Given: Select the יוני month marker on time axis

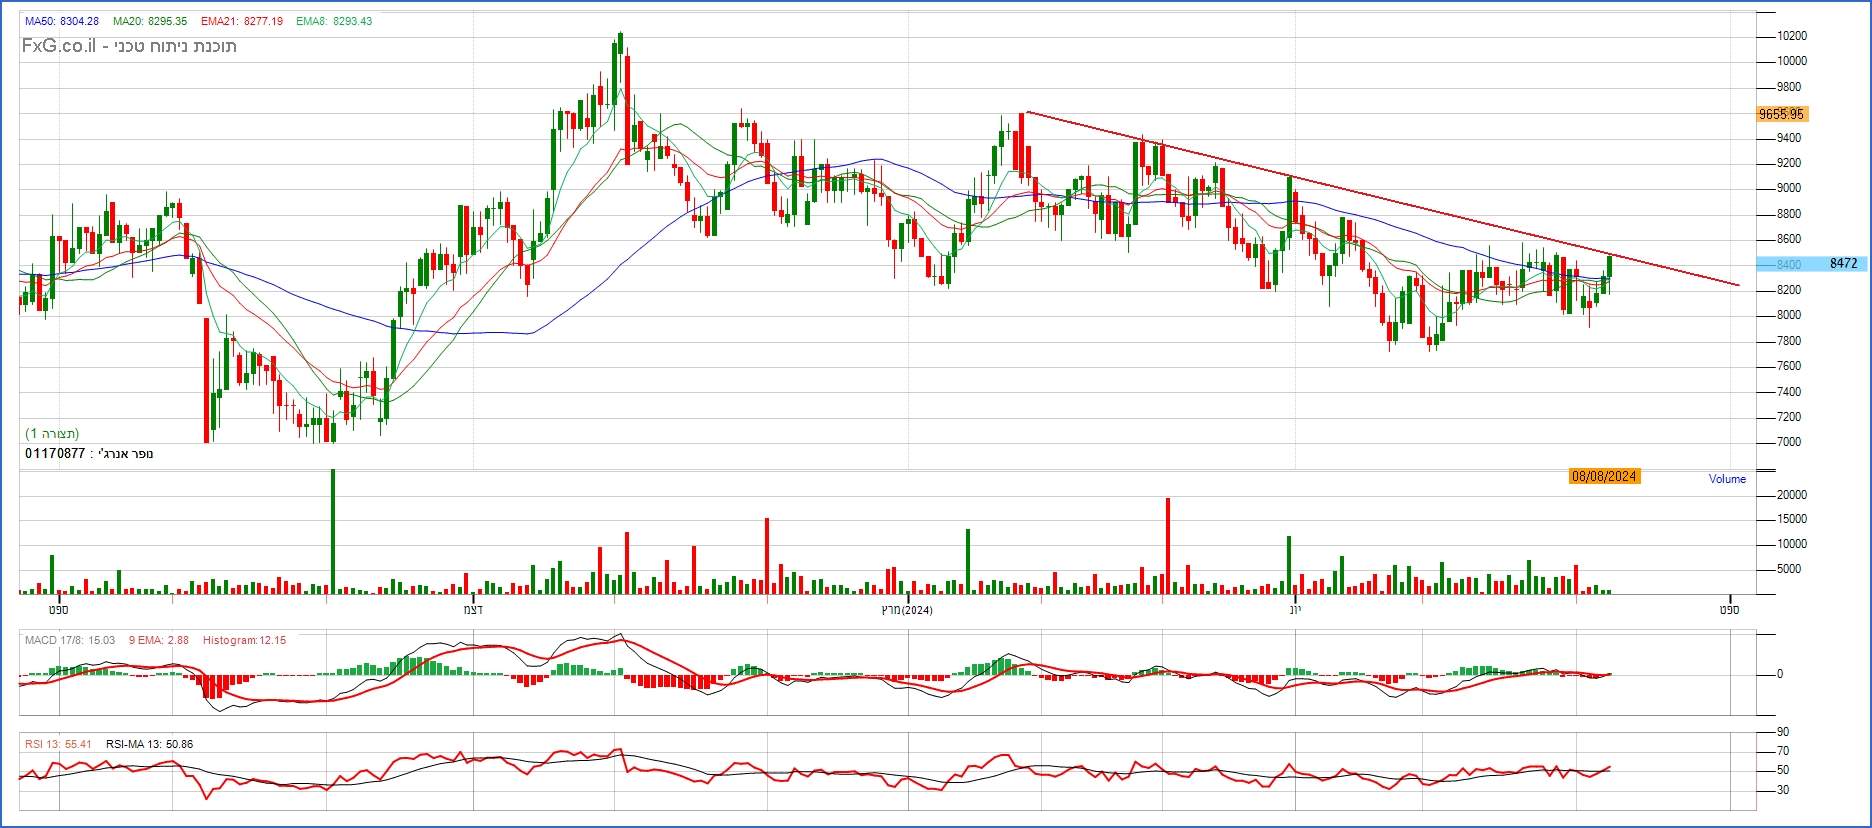Looking at the screenshot, I should point(1294,610).
